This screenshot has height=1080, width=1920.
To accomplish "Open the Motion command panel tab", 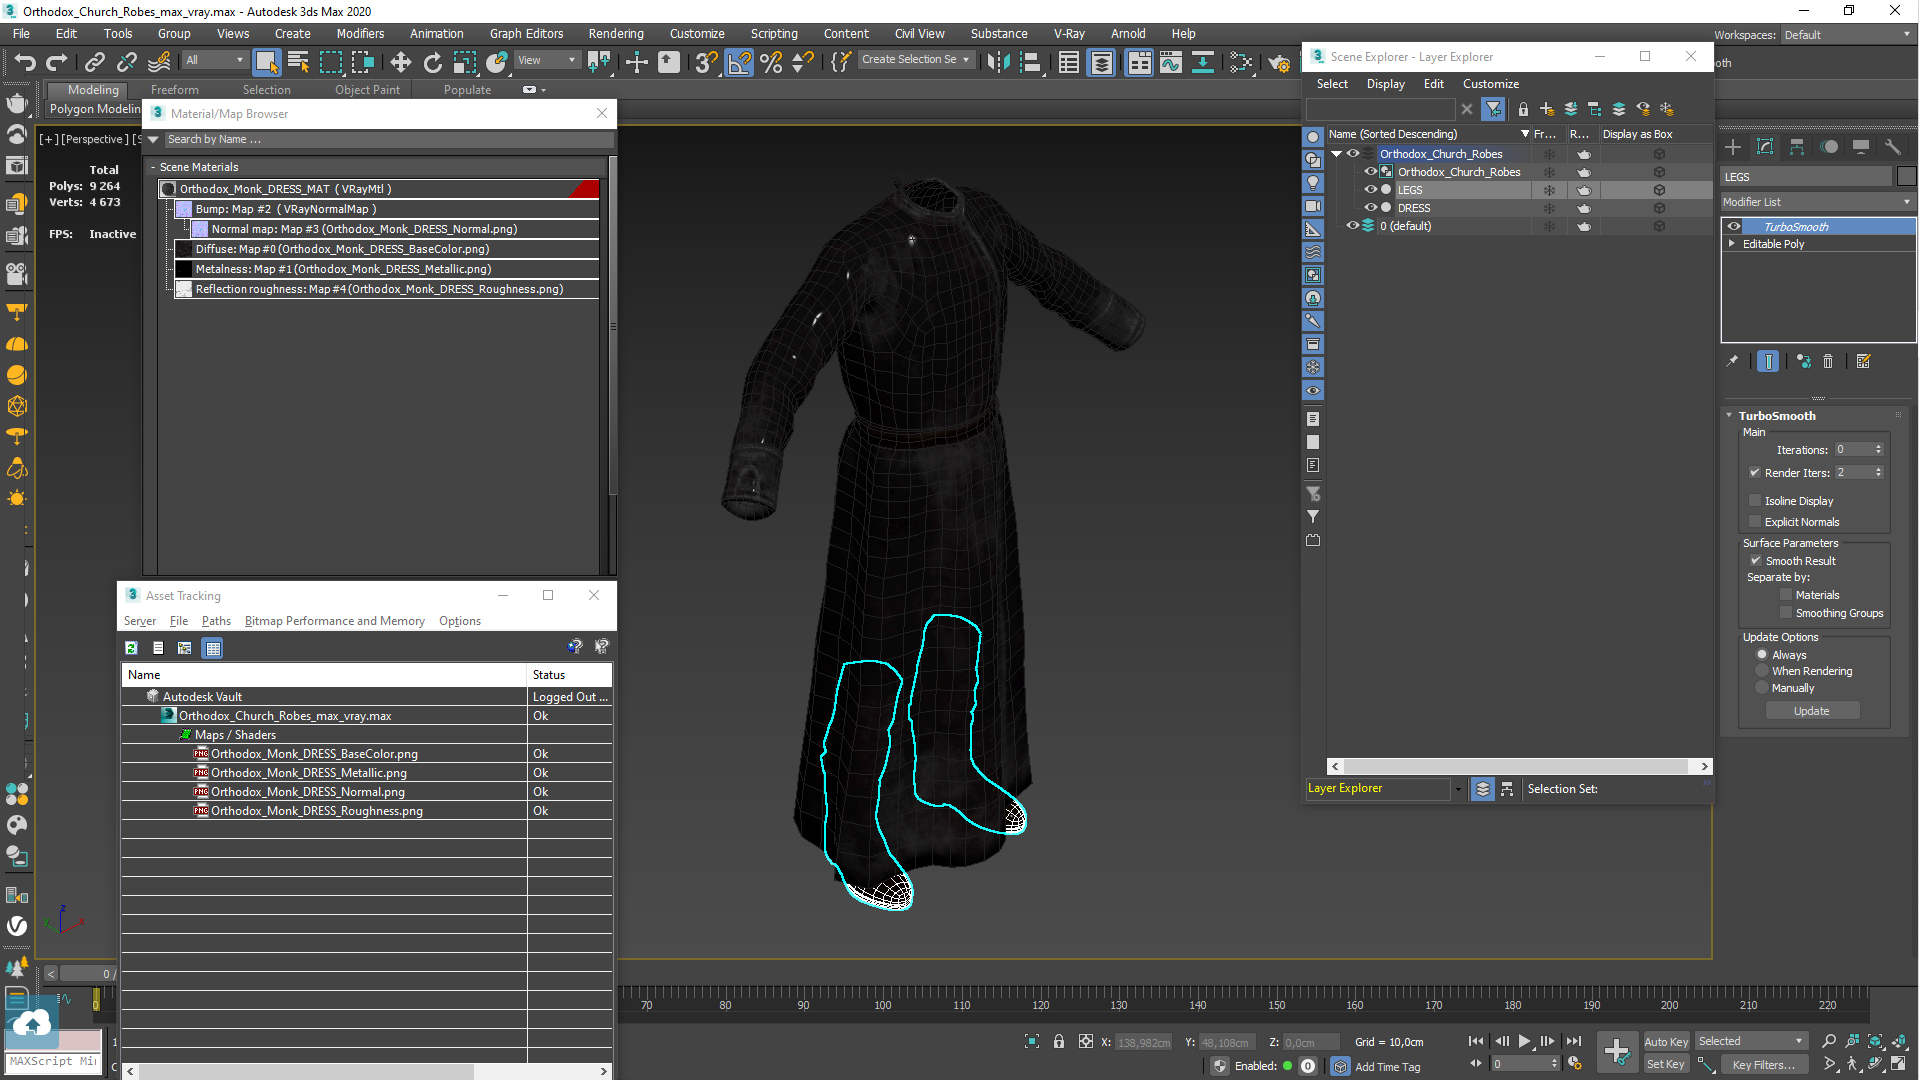I will point(1829,147).
